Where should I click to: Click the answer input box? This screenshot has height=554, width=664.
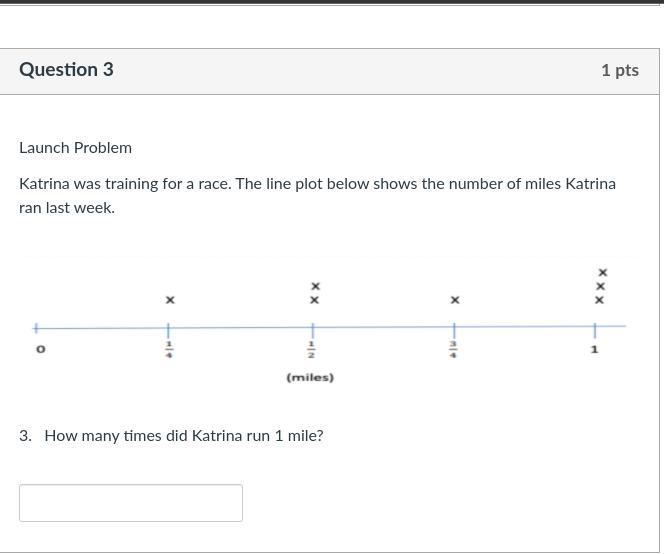click(x=130, y=503)
